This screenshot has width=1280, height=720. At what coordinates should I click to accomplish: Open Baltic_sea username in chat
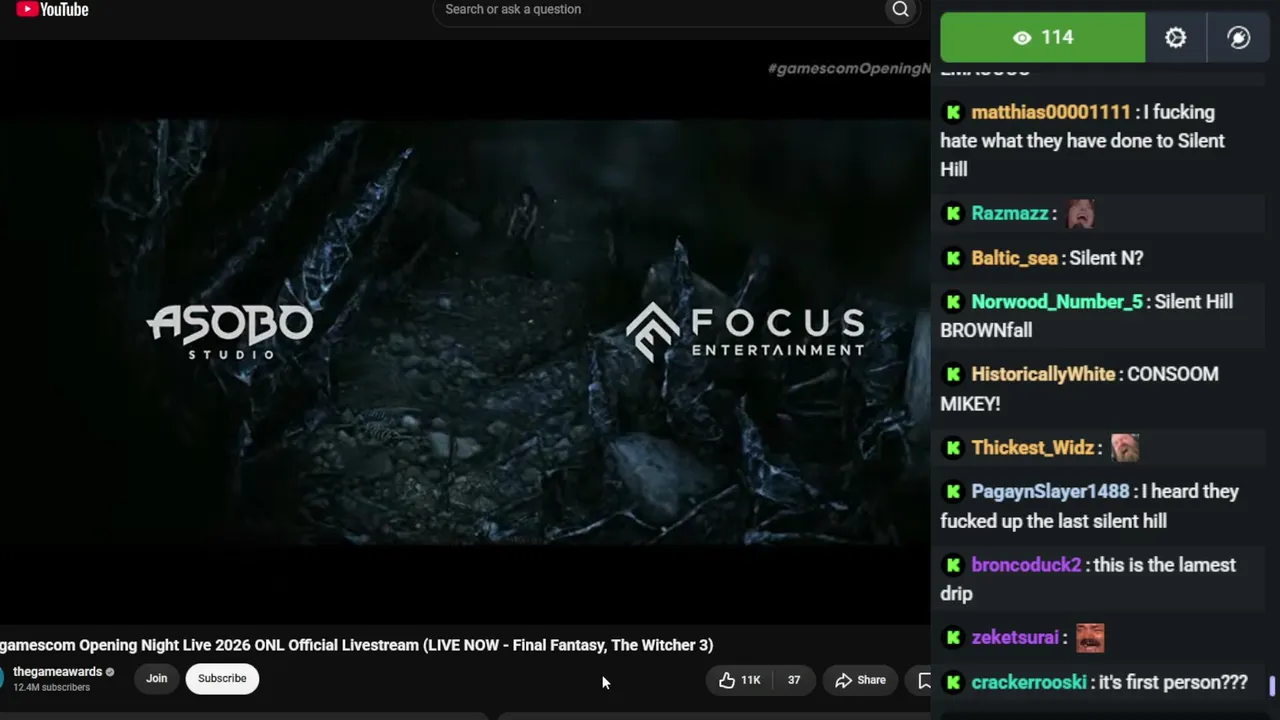[x=1015, y=258]
